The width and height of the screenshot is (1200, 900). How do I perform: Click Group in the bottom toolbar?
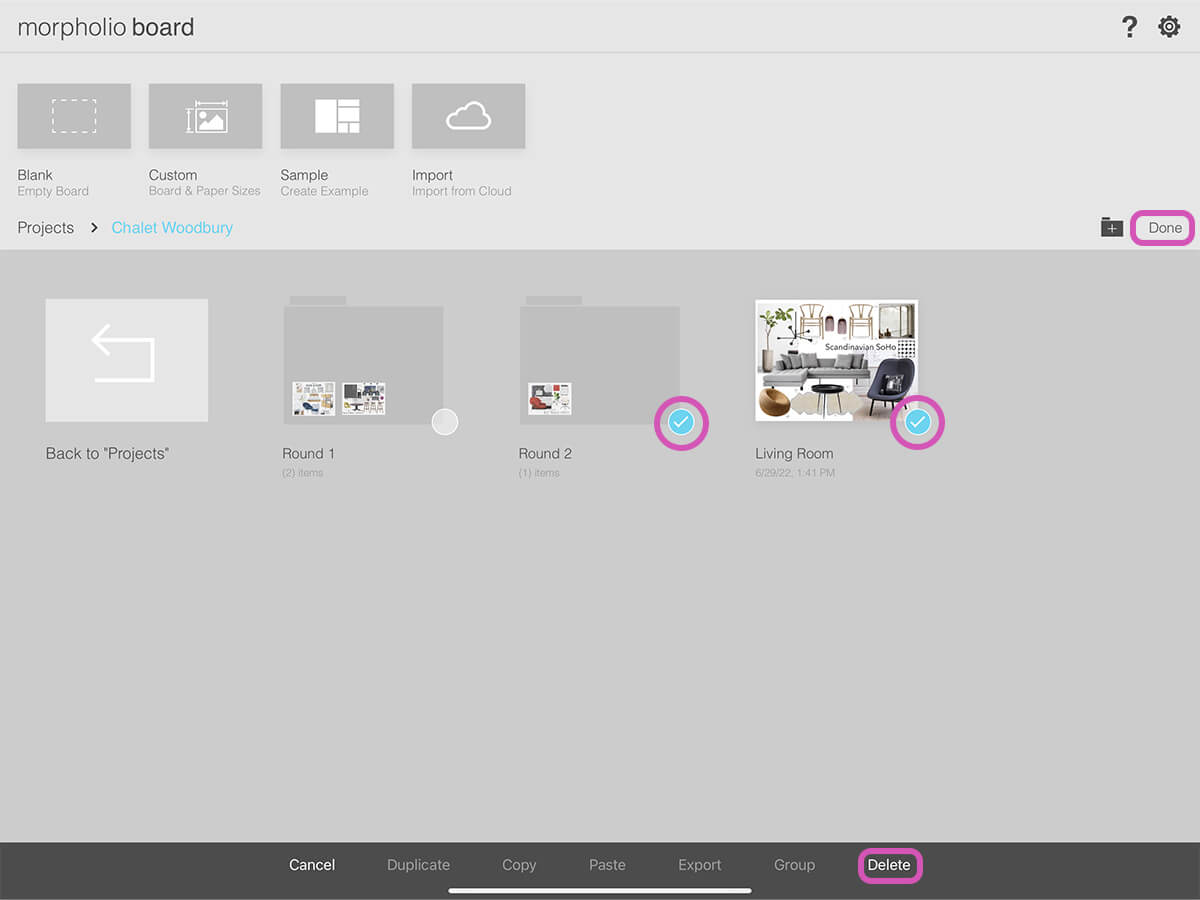(x=794, y=865)
